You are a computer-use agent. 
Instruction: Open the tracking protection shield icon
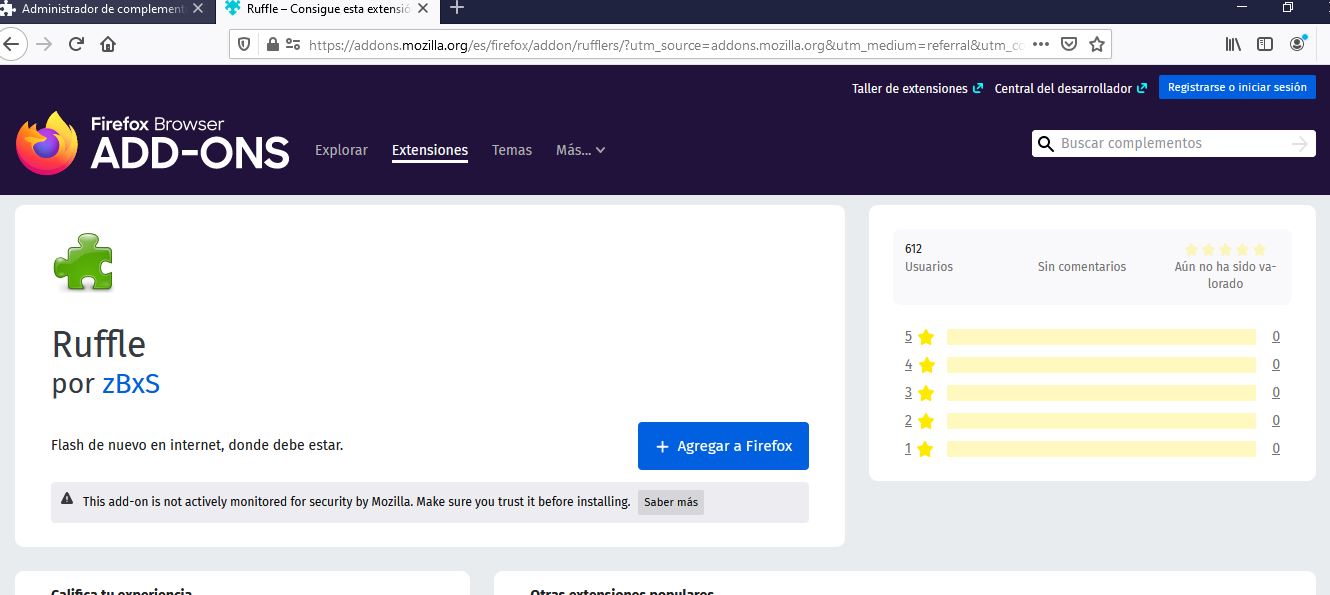click(x=245, y=44)
